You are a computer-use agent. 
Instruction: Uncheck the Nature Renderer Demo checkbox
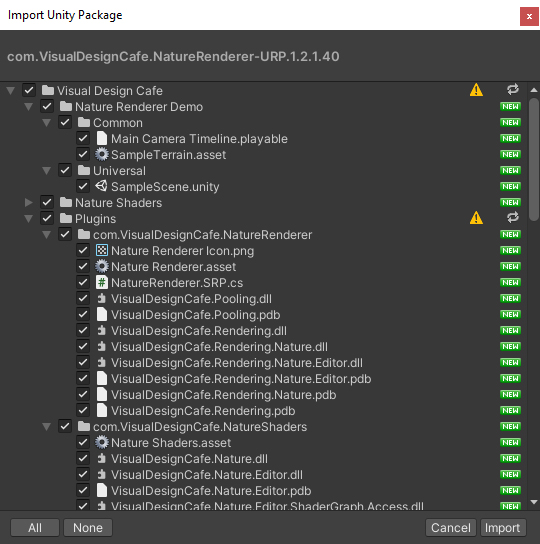pyautogui.click(x=47, y=106)
